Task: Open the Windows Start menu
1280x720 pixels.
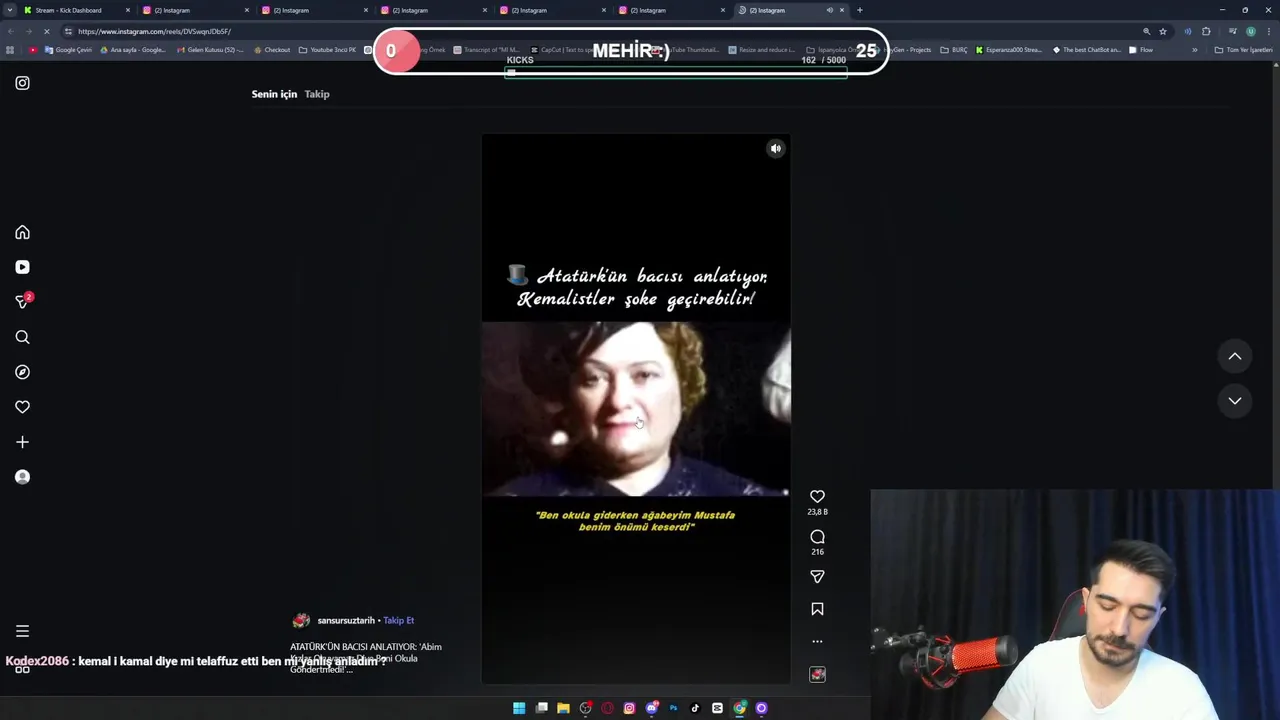Action: point(519,708)
